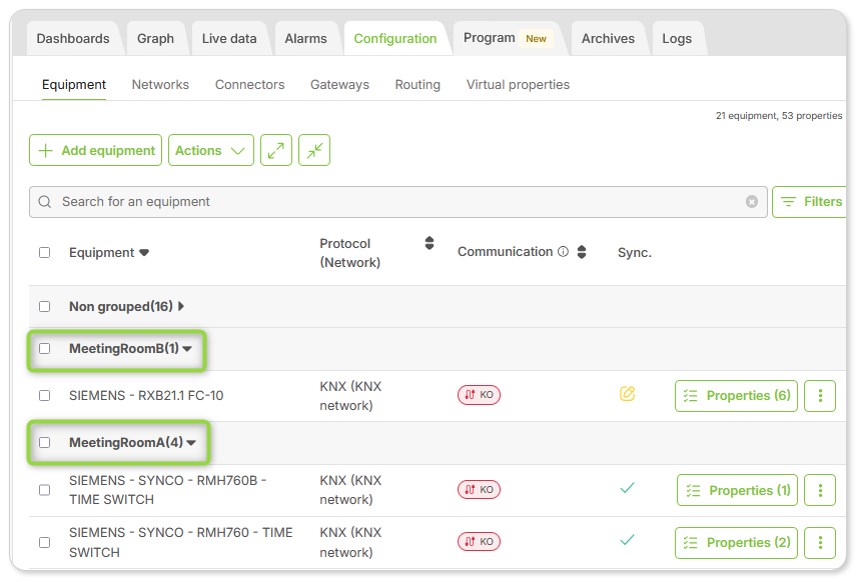Click the Sync. column header

[x=635, y=252]
